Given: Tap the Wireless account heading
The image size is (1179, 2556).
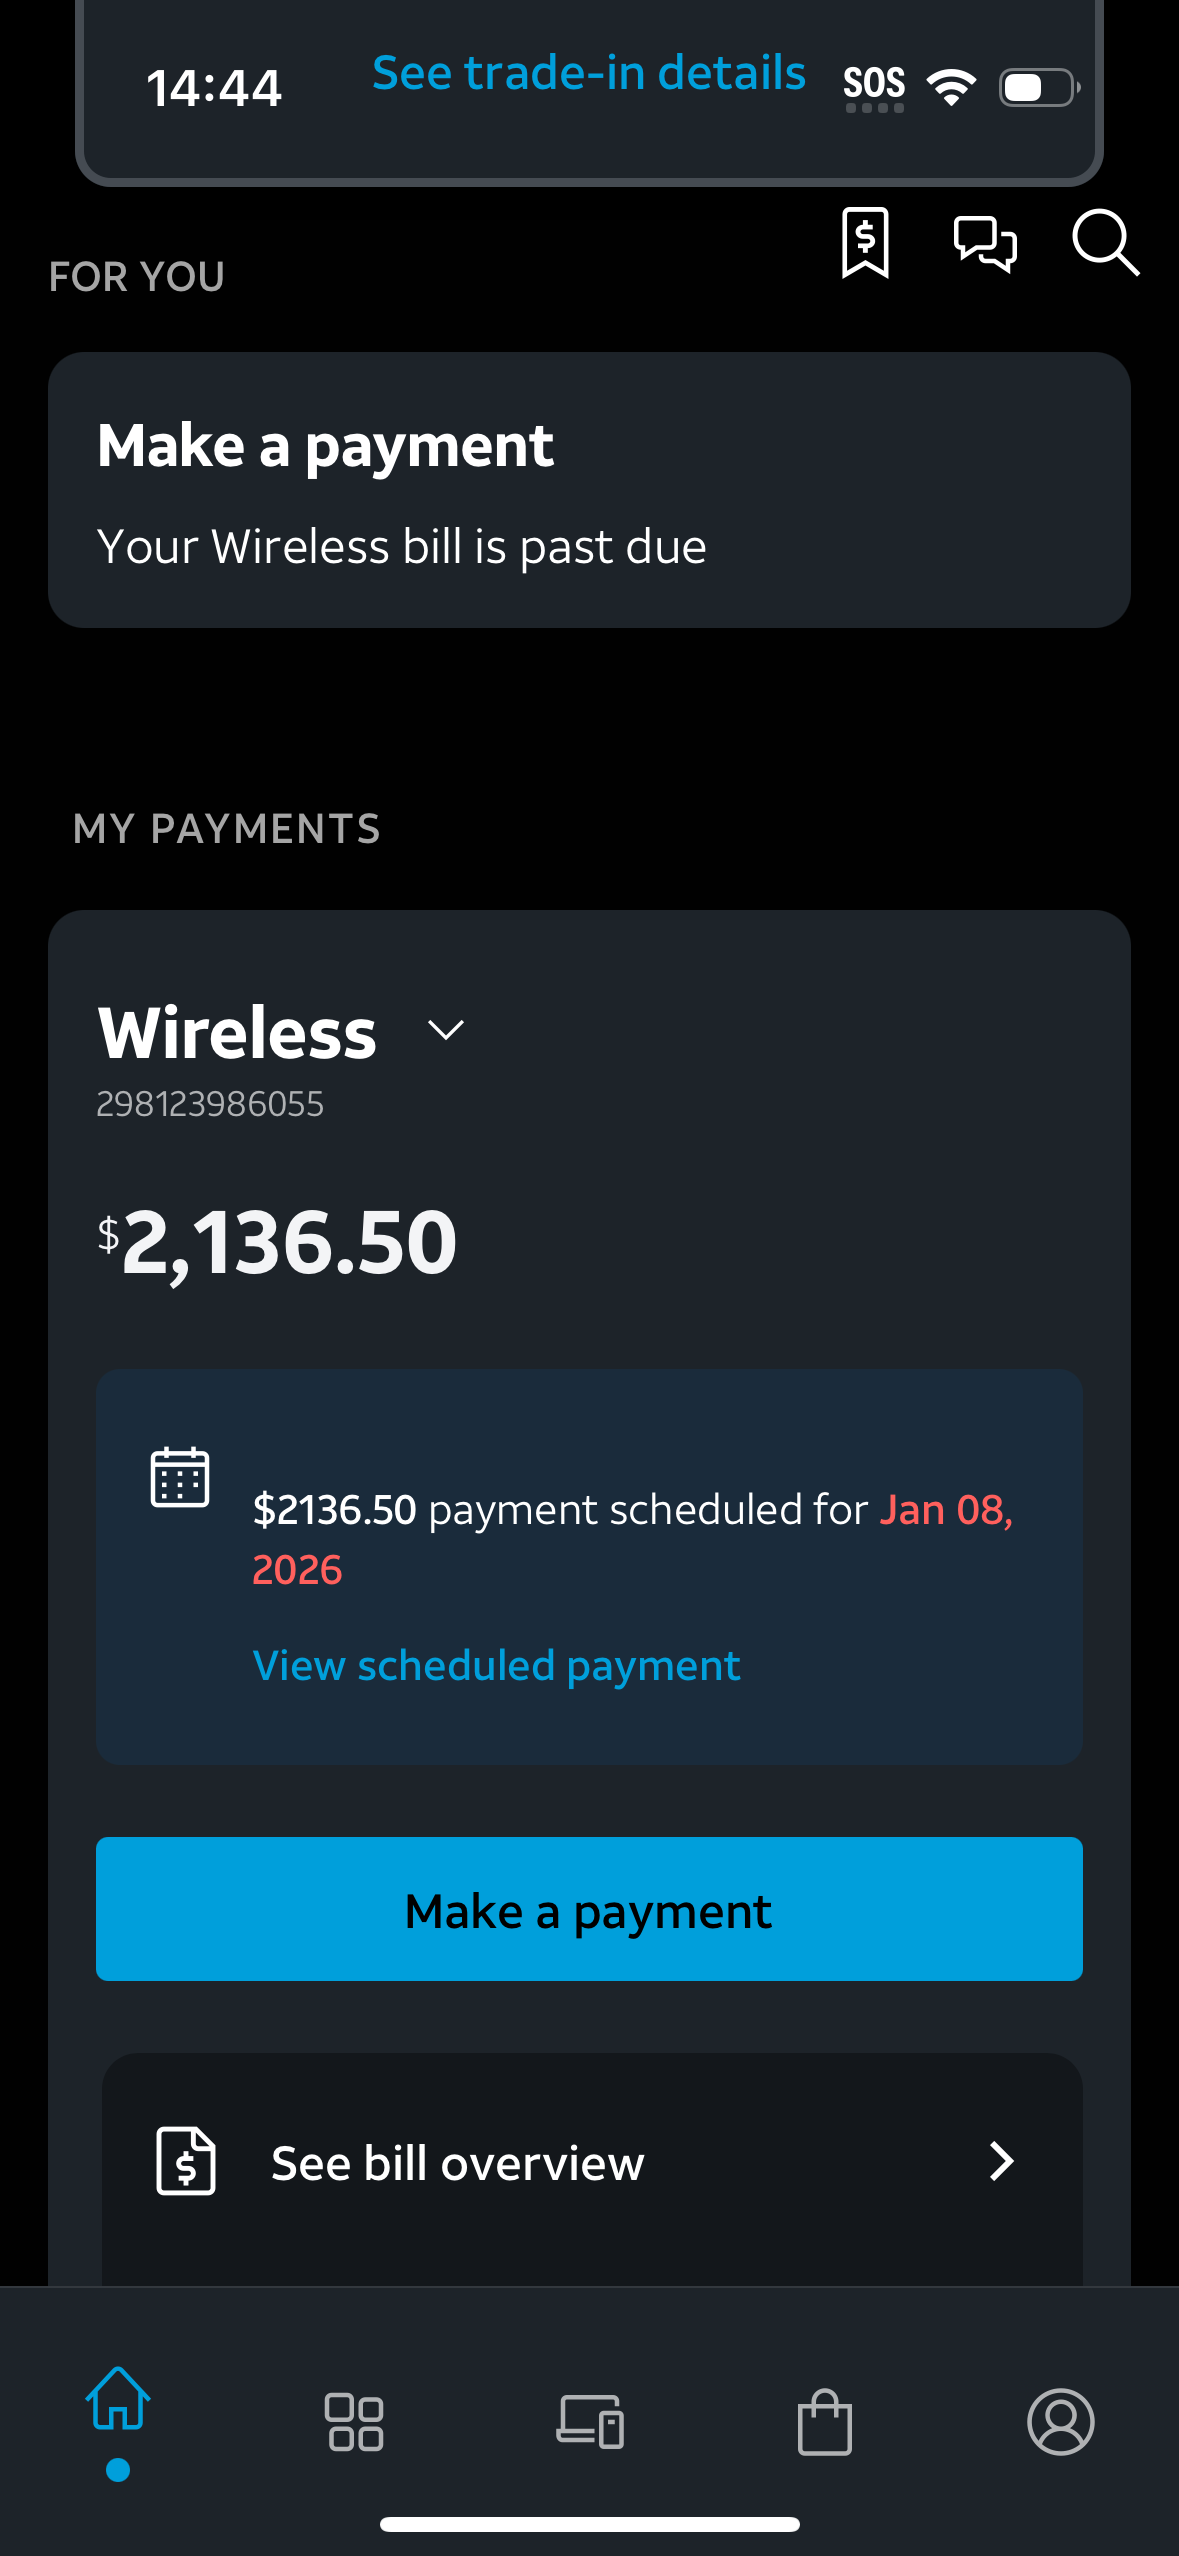Looking at the screenshot, I should [x=238, y=1033].
